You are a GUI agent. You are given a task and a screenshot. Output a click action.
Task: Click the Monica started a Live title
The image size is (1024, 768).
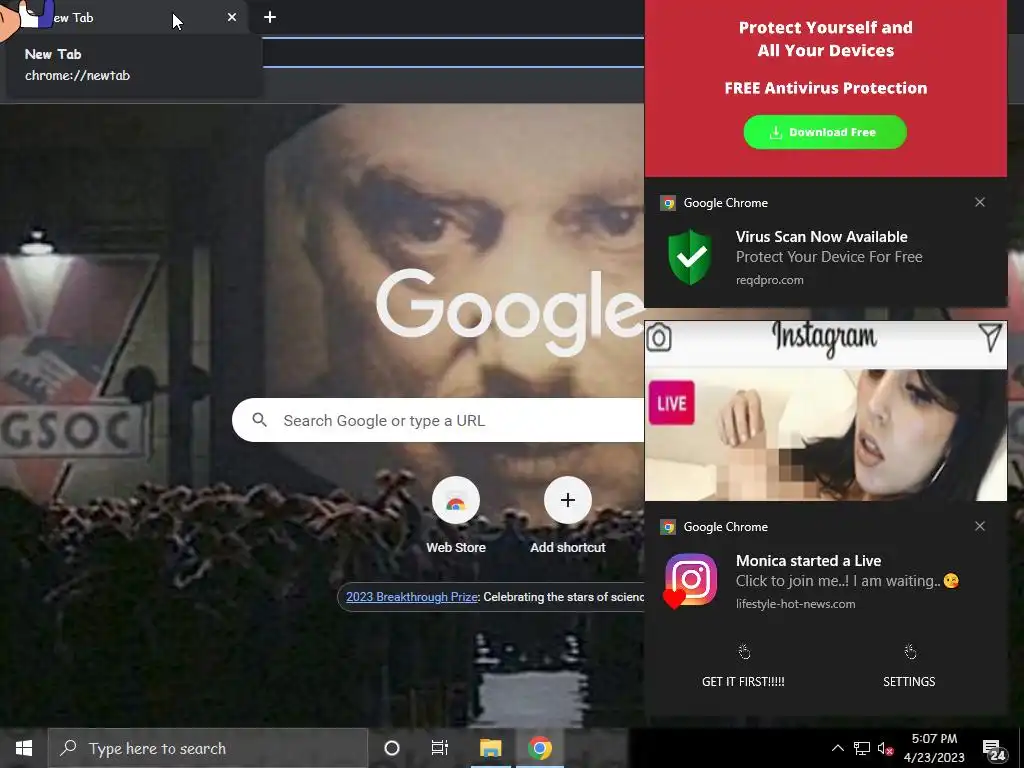[808, 560]
